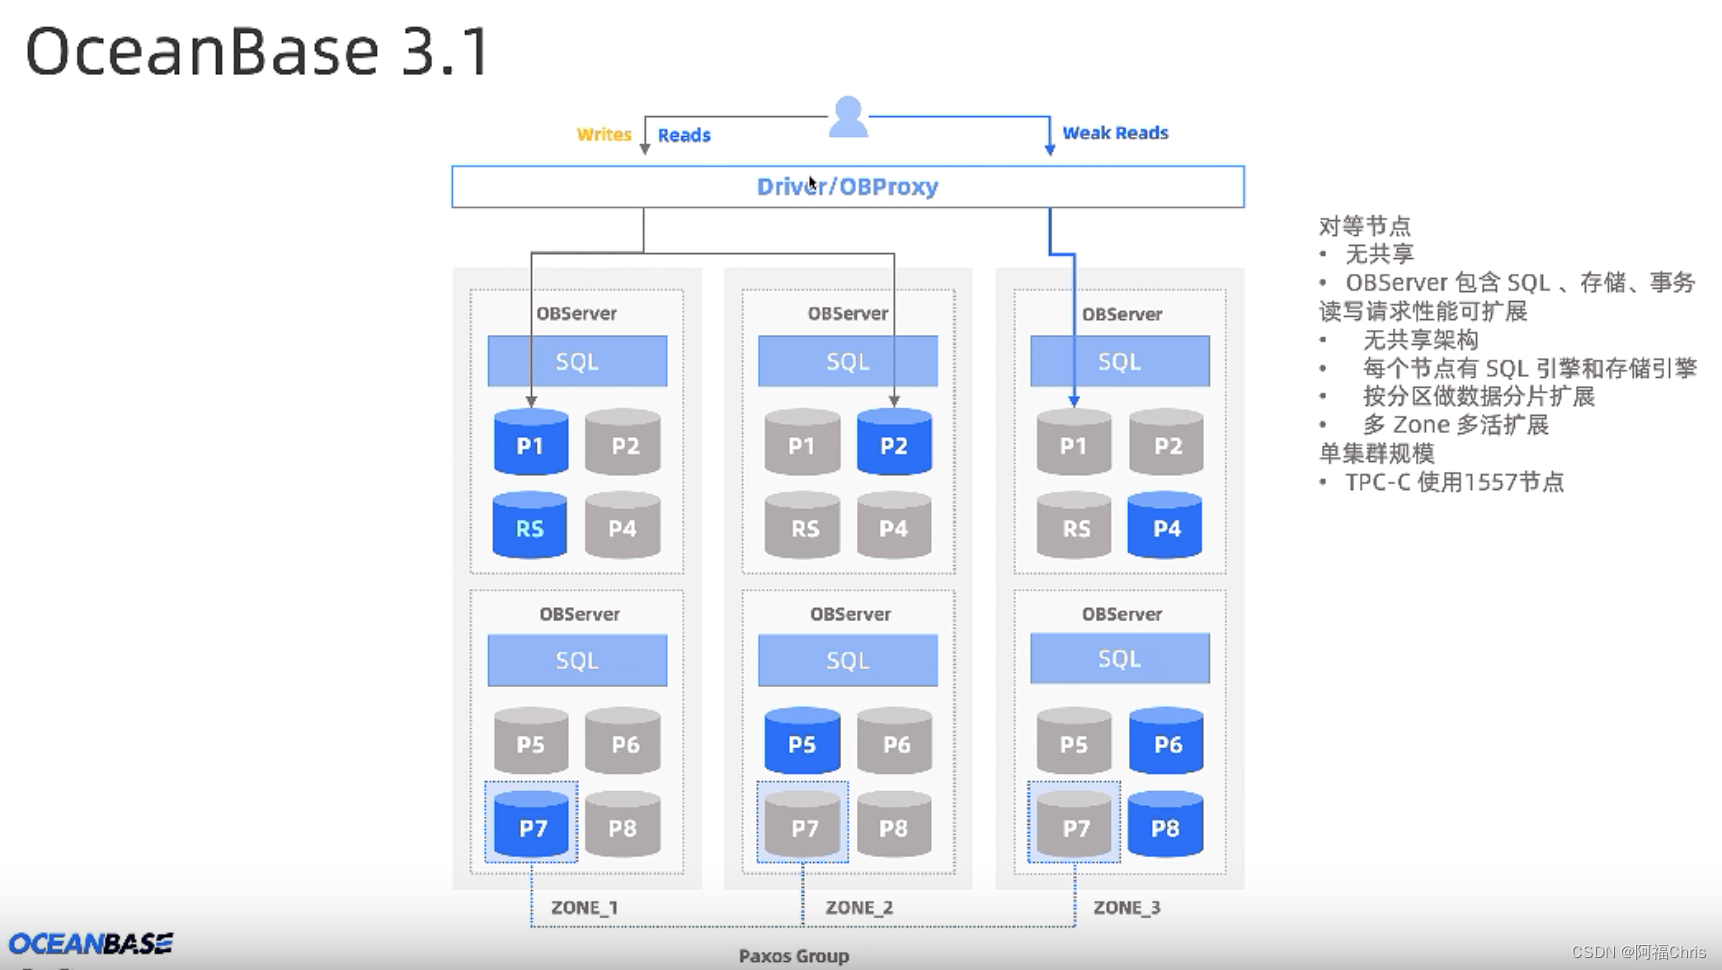The width and height of the screenshot is (1722, 970).
Task: Click the OBServer label in upper ZONE_3
Action: click(1122, 314)
